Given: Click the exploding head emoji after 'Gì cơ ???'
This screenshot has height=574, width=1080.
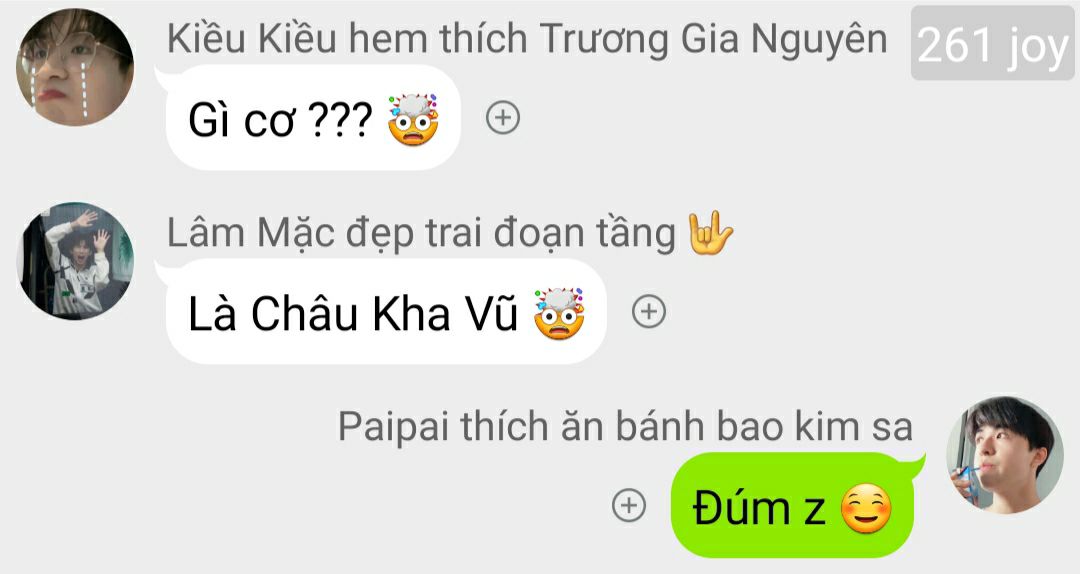Looking at the screenshot, I should (413, 119).
